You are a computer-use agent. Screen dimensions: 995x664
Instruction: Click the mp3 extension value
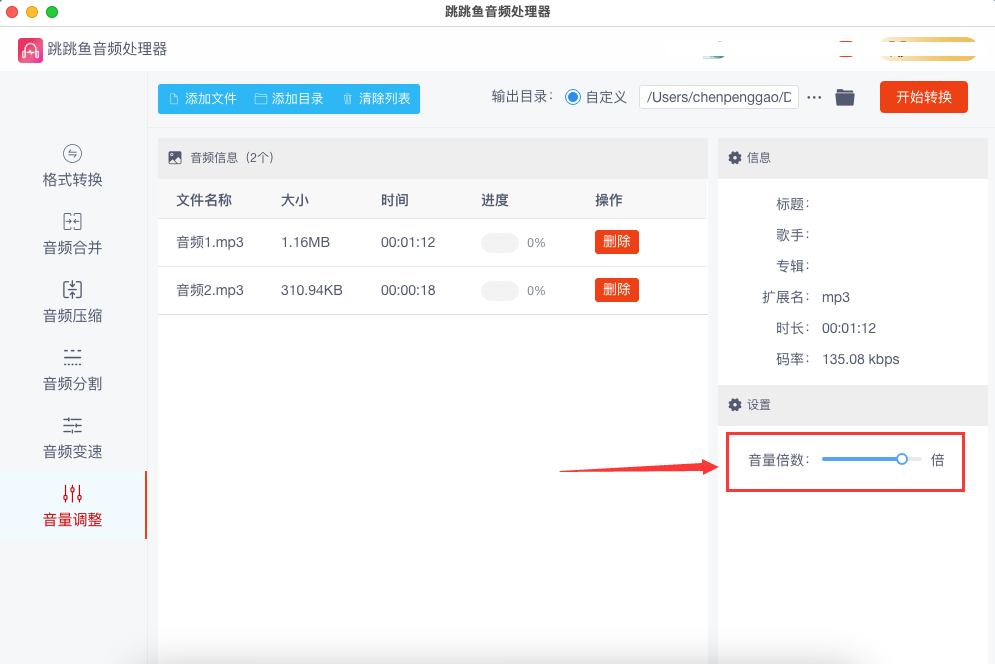[836, 296]
